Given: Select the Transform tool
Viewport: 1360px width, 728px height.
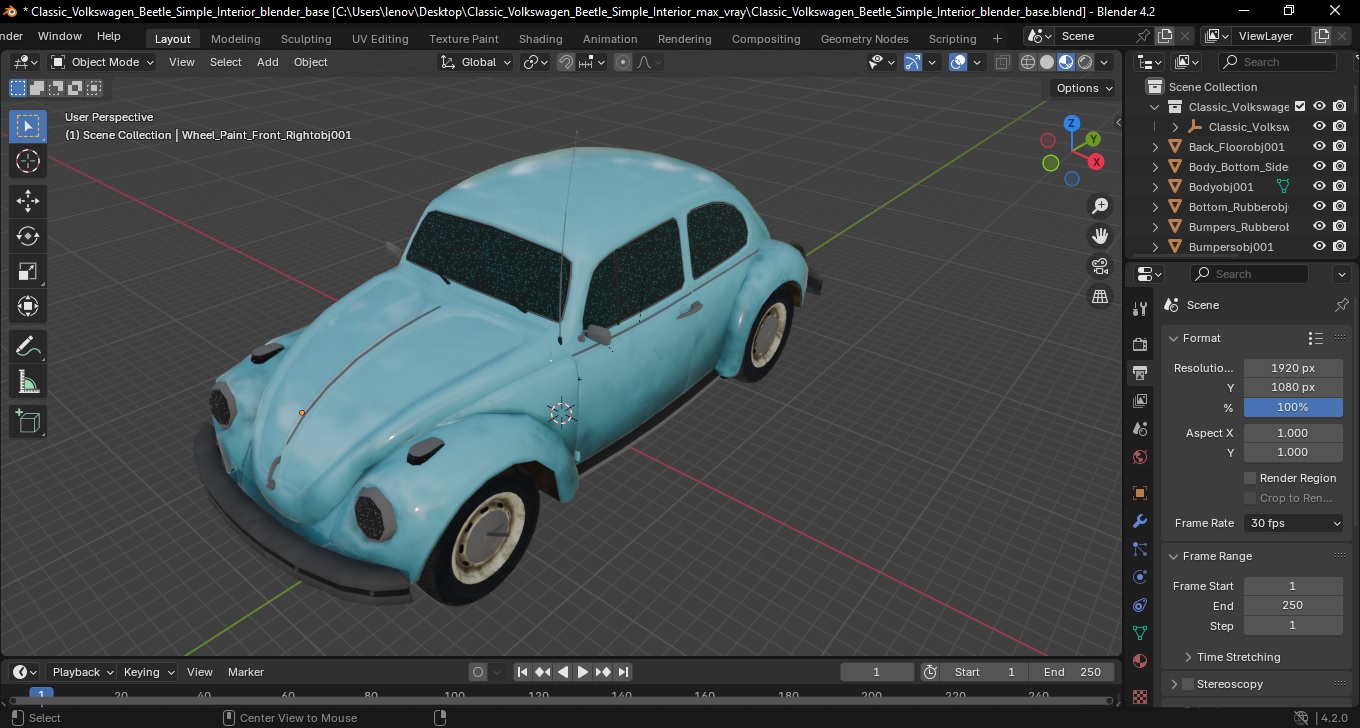Looking at the screenshot, I should pyautogui.click(x=28, y=306).
